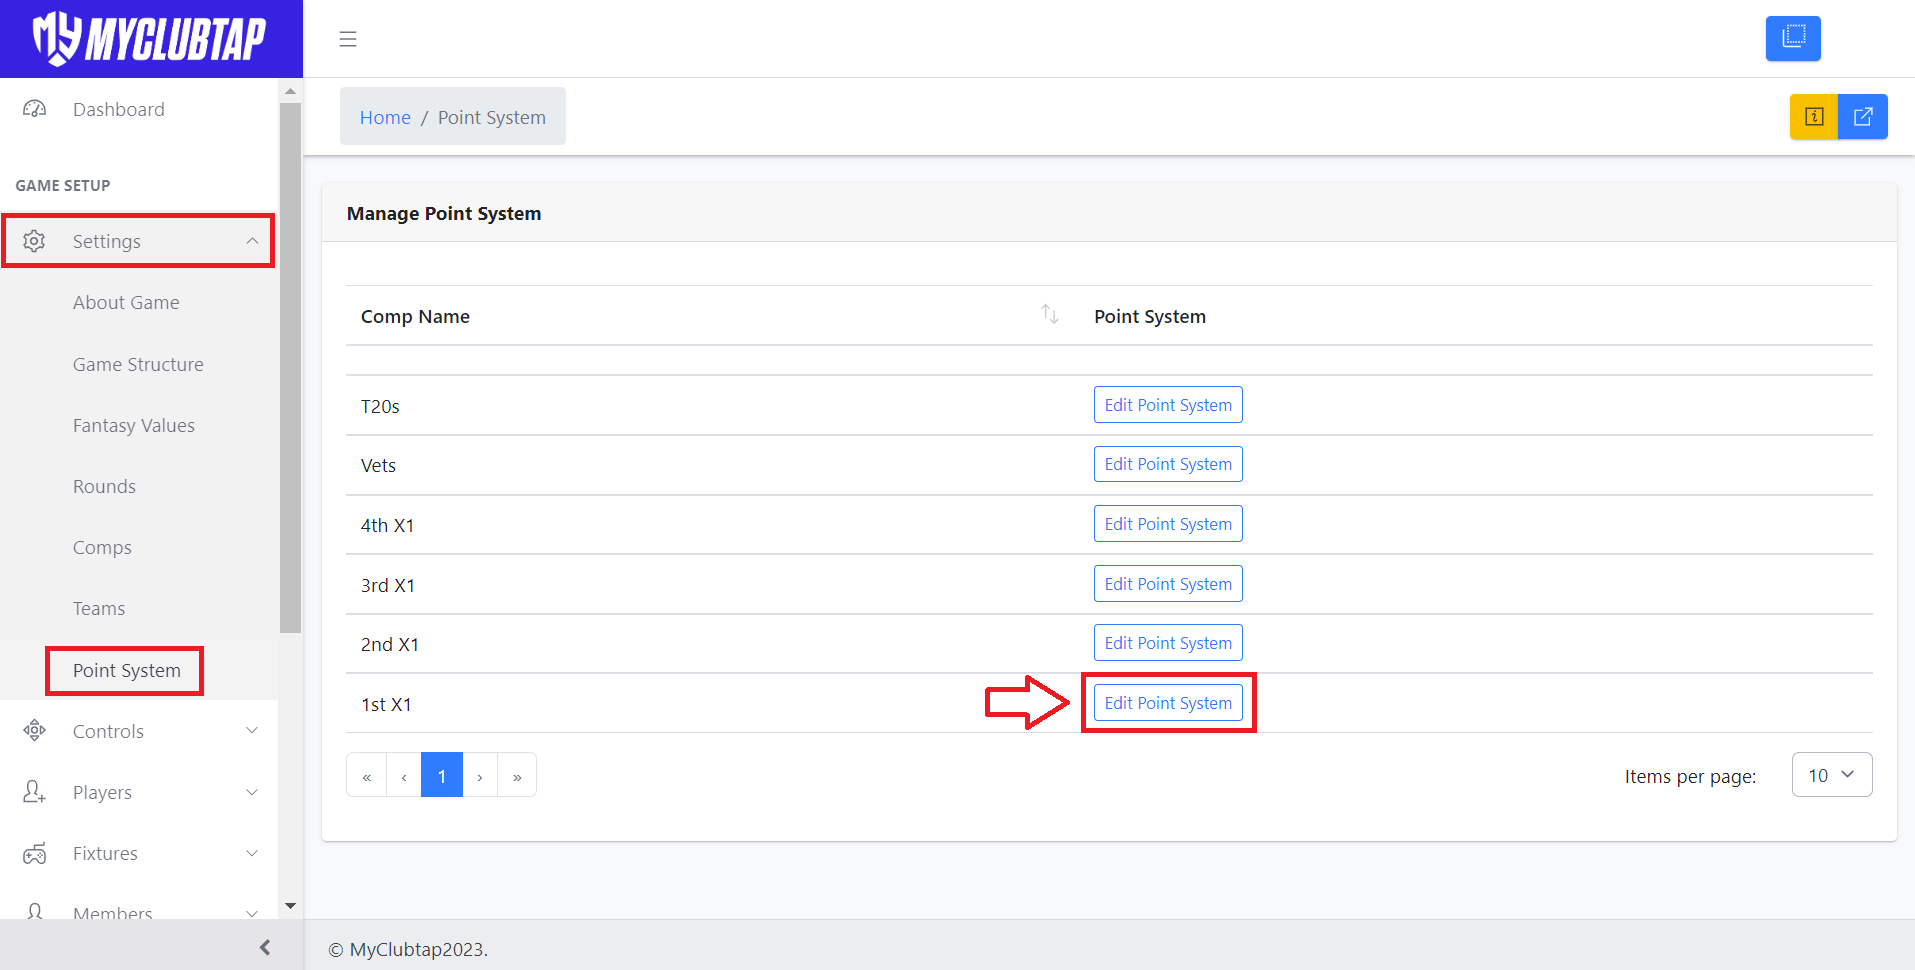Viewport: 1915px width, 970px height.
Task: Click sidebar scrollbar down arrow
Action: [x=290, y=906]
